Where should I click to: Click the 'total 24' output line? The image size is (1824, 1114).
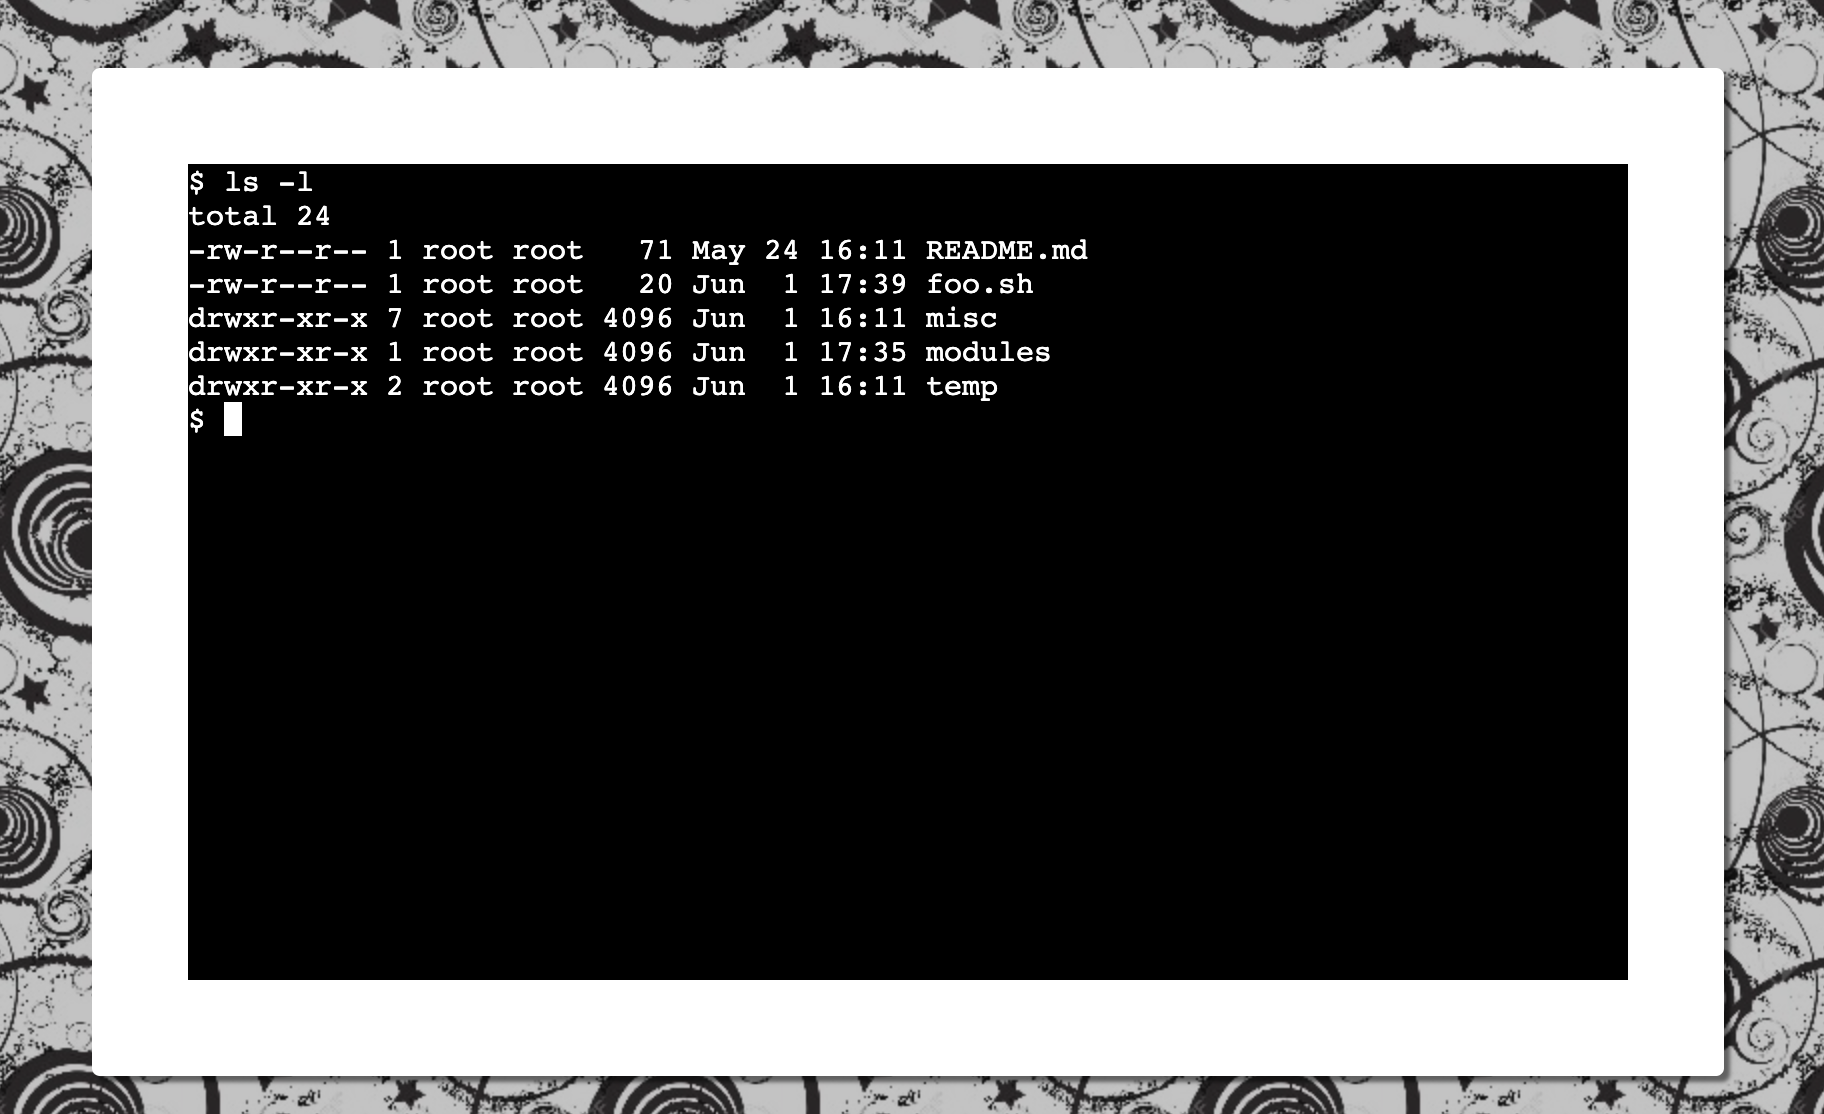click(259, 216)
